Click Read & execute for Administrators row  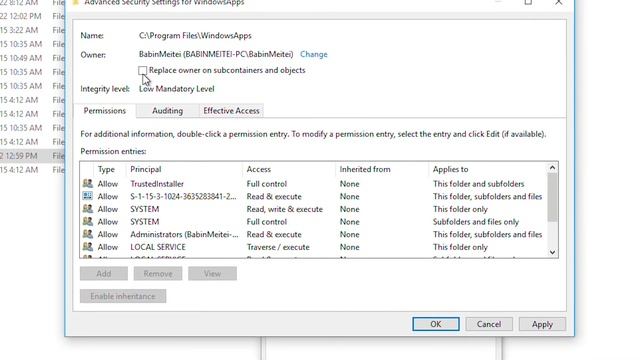[x=274, y=234]
